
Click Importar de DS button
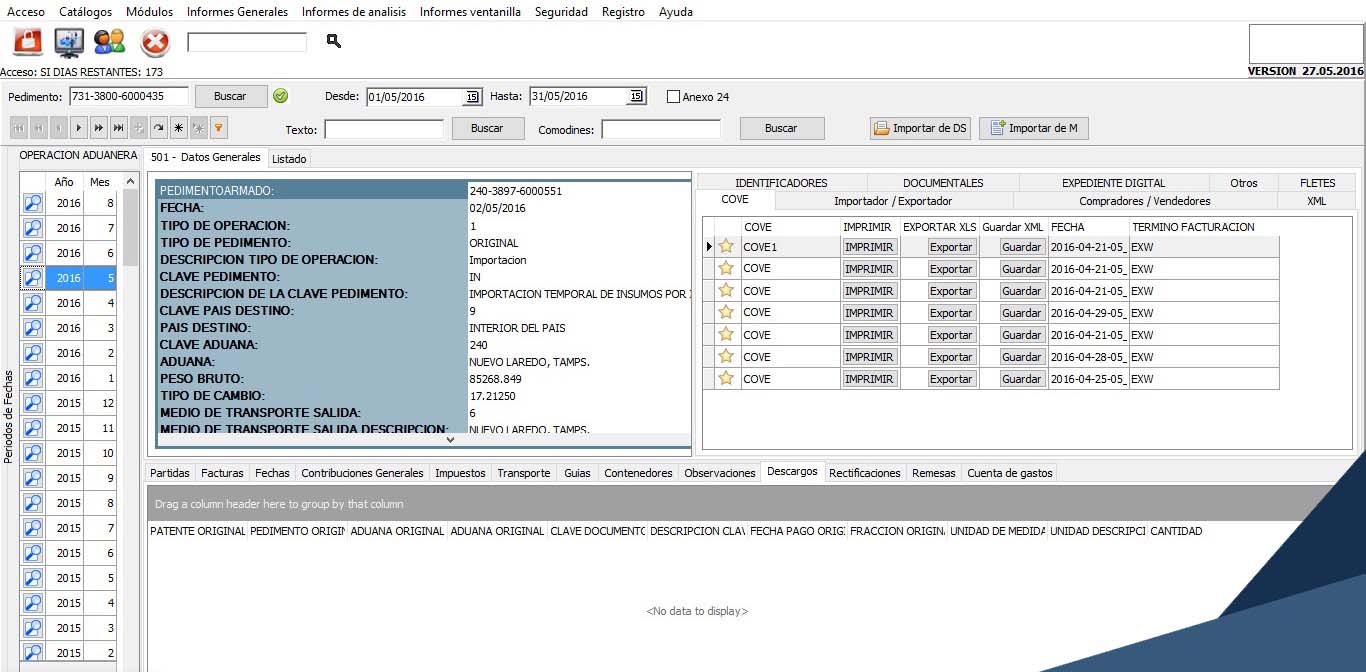point(920,128)
